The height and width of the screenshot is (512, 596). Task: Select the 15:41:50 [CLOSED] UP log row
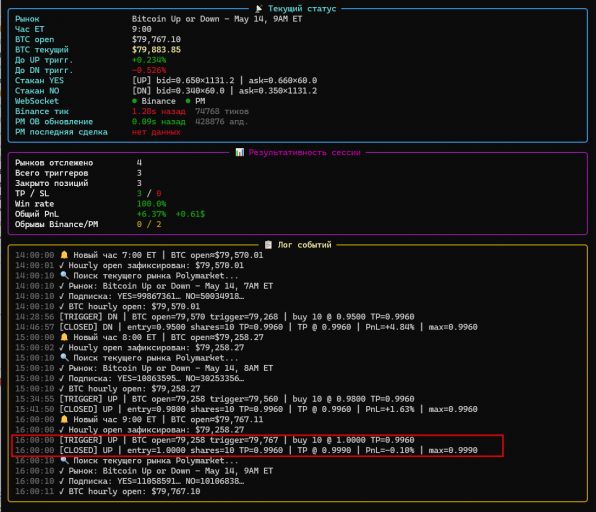pos(246,409)
